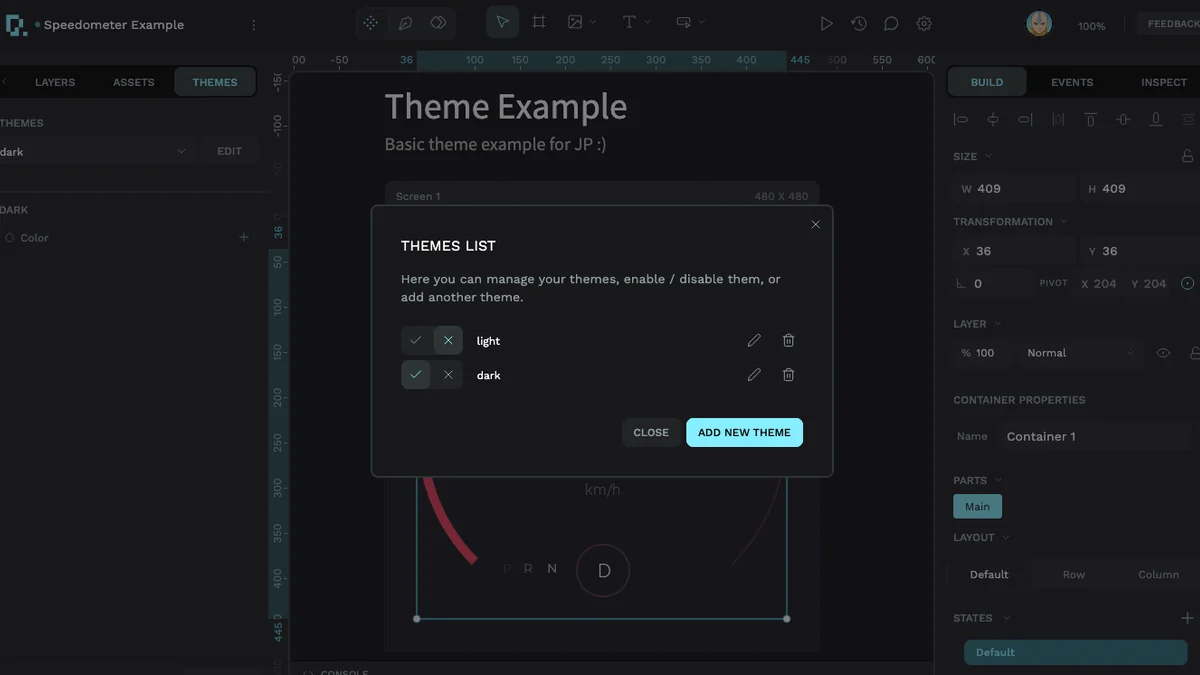The image size is (1200, 675).
Task: Click the align bottom icon
Action: (1155, 120)
